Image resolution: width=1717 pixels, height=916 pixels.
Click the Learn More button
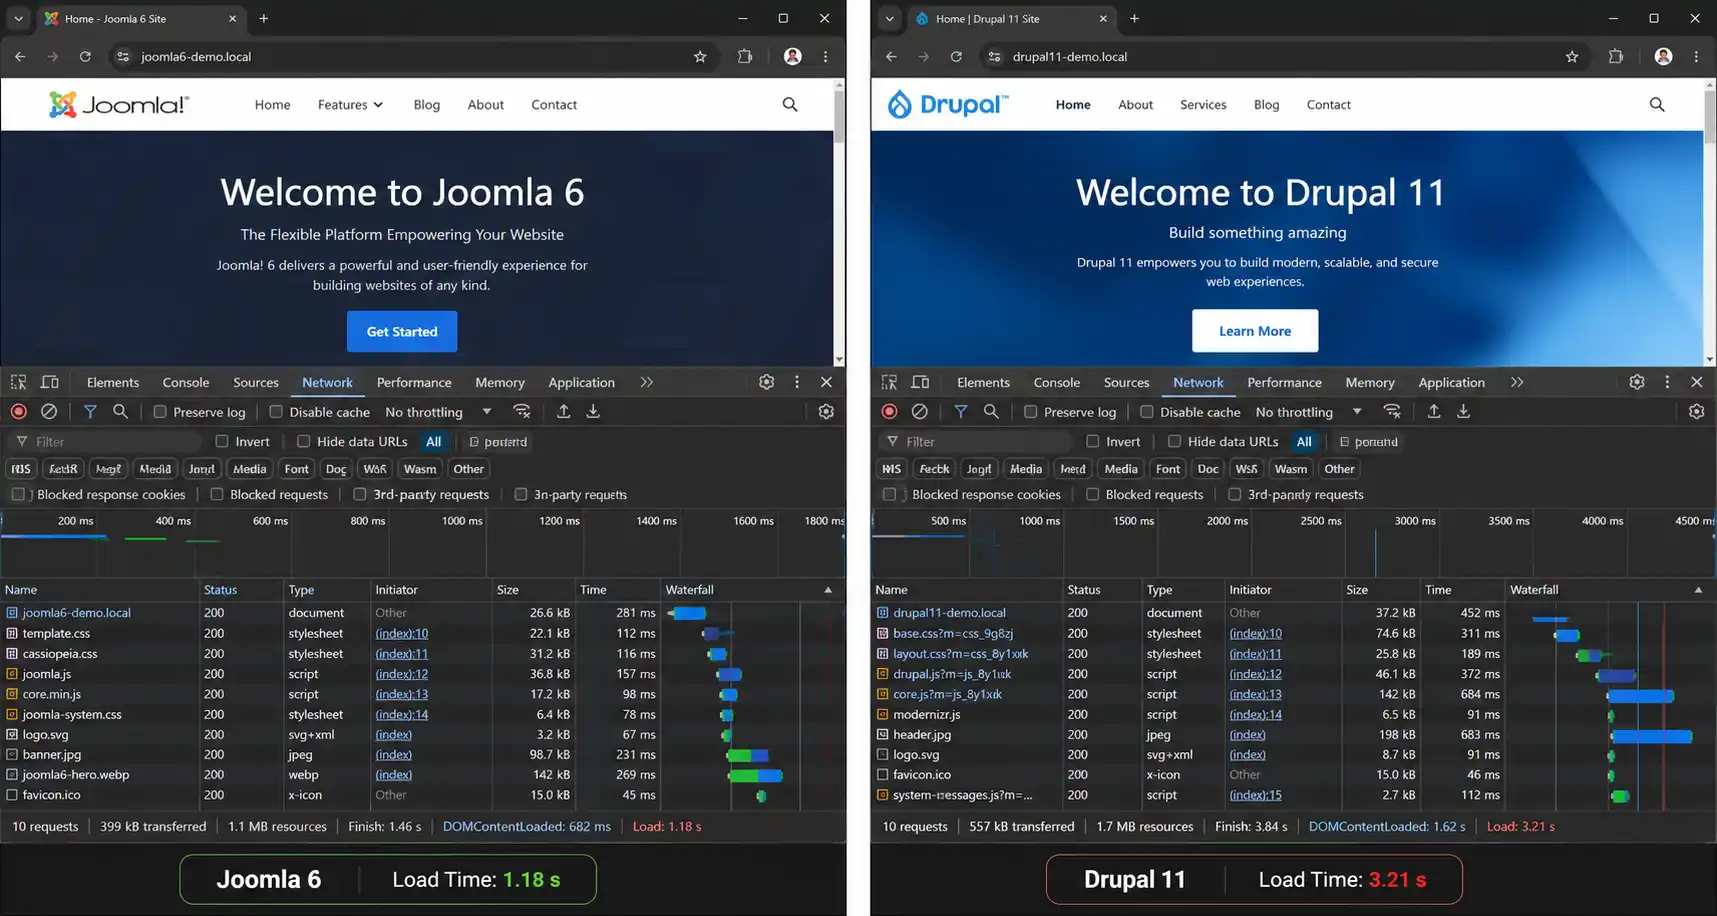(1255, 331)
